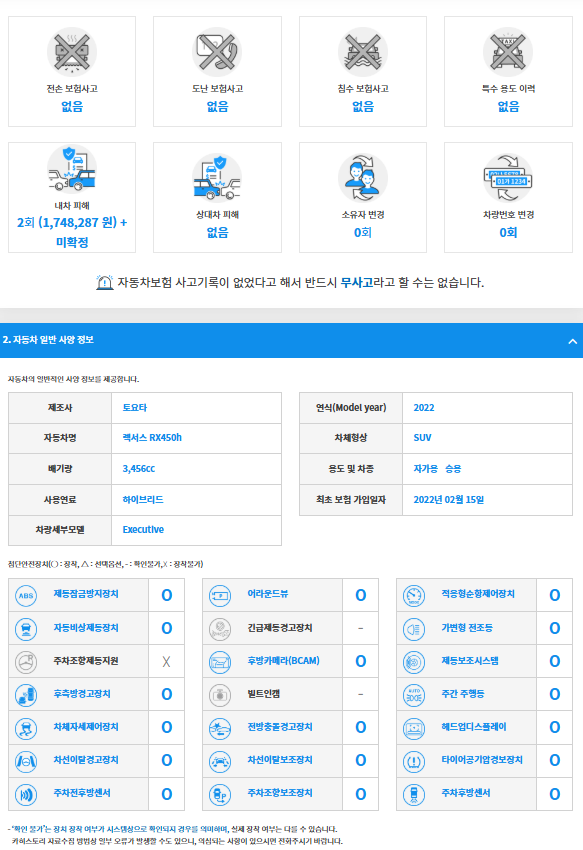The height and width of the screenshot is (850, 583).
Task: Click the 타이어공기압경보장치 icon
Action: click(x=414, y=761)
